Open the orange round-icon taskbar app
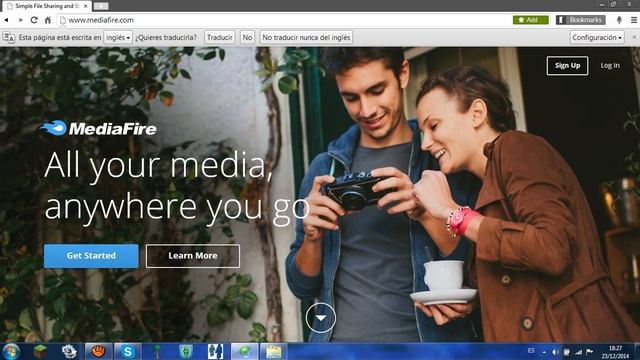 [x=98, y=351]
